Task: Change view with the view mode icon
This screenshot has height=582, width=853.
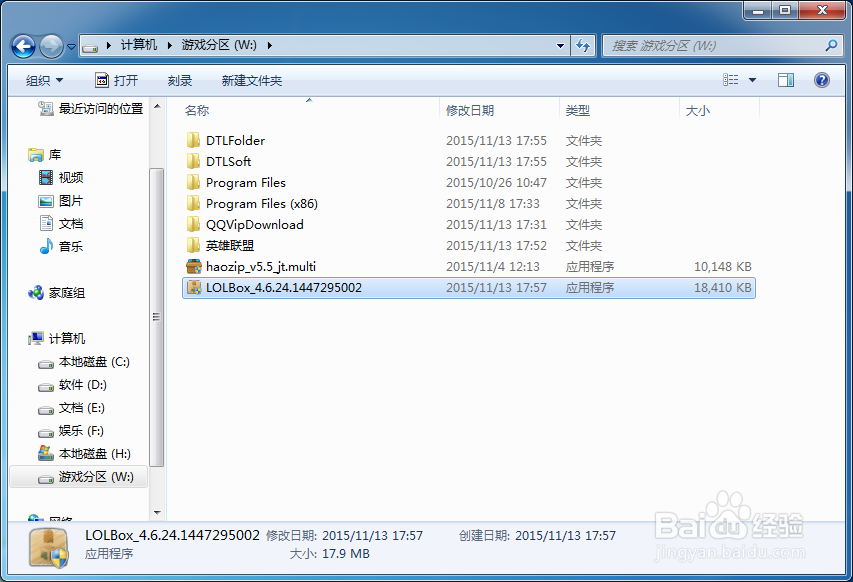Action: (x=731, y=81)
